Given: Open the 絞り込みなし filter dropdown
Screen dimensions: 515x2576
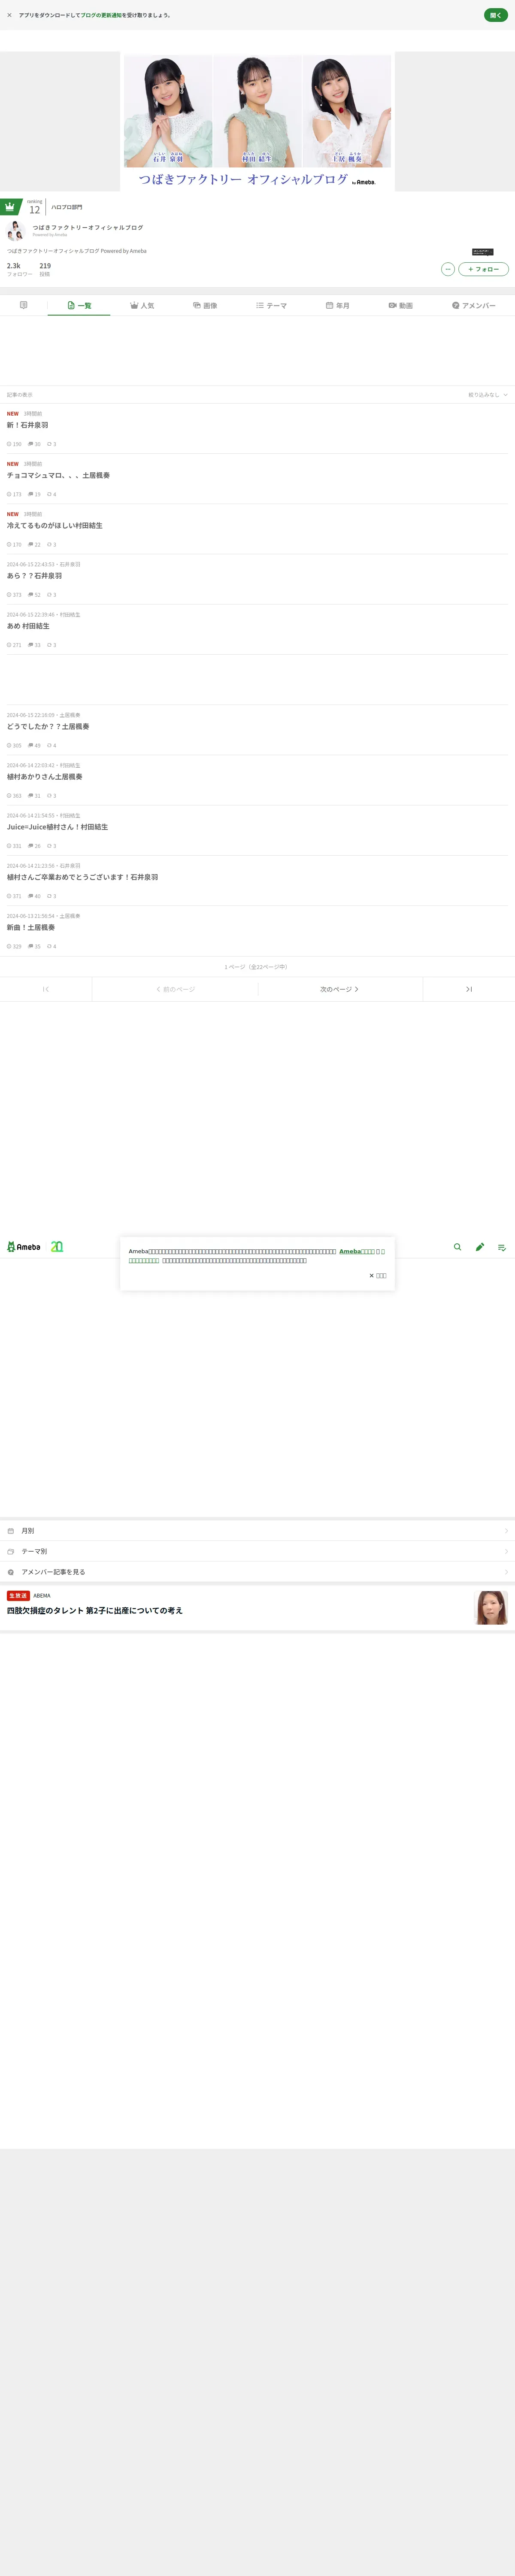Looking at the screenshot, I should pyautogui.click(x=488, y=395).
